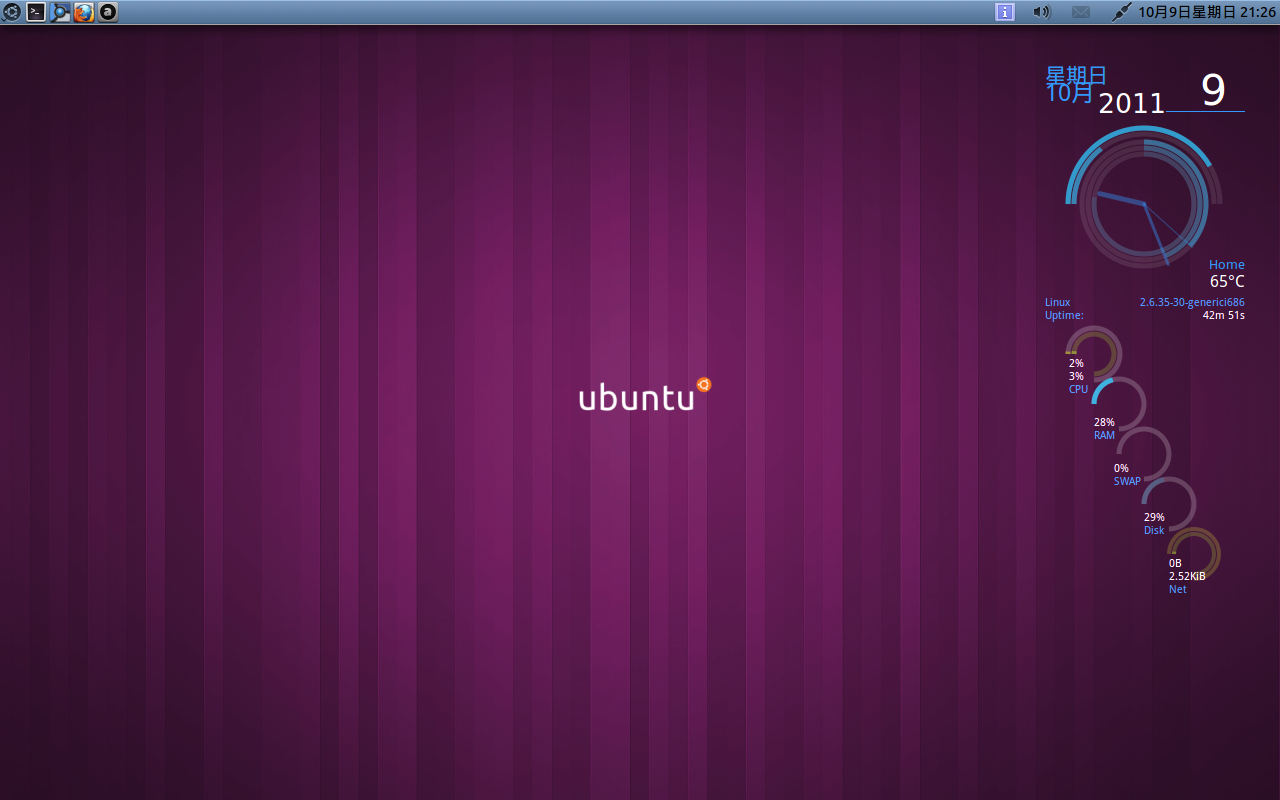1280x800 pixels.
Task: Click the Linux label
Action: 1058,302
